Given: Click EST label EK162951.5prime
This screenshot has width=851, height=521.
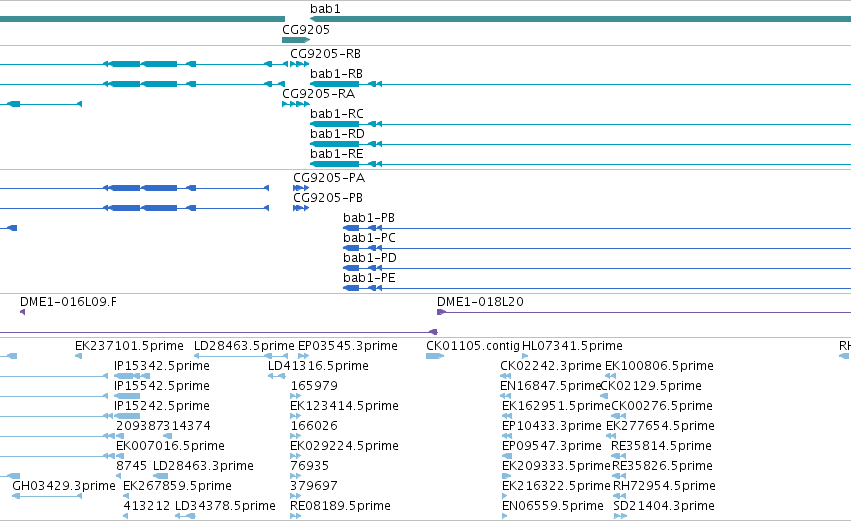Looking at the screenshot, I should [x=556, y=406].
